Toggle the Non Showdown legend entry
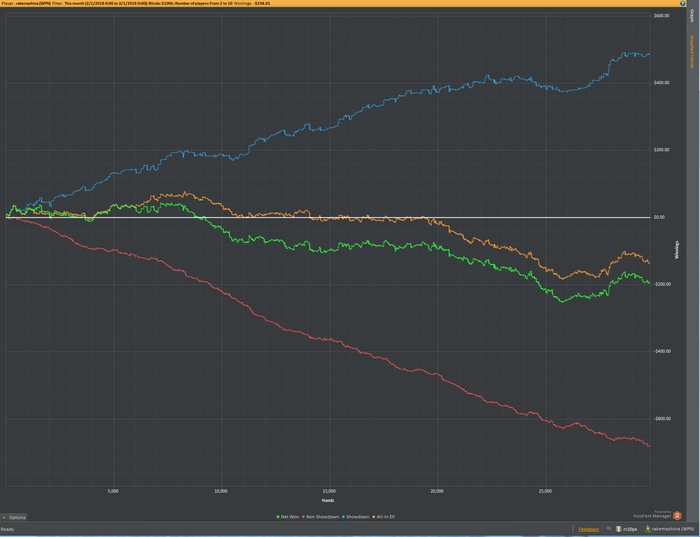The width and height of the screenshot is (700, 537). coord(320,517)
